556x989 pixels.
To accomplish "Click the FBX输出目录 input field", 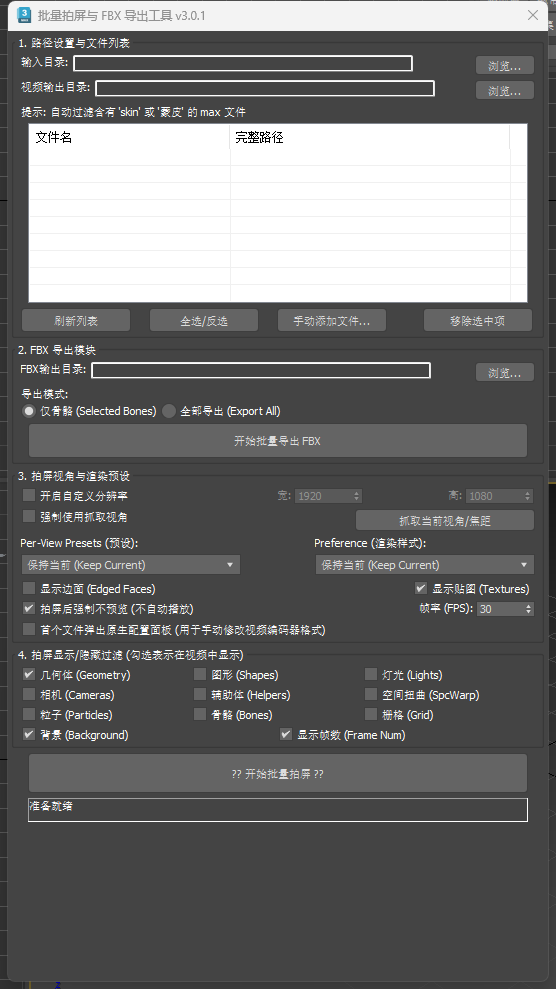I will 261,370.
